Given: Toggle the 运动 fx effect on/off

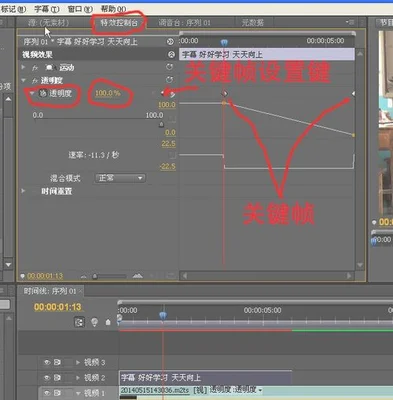Looking at the screenshot, I should tap(35, 68).
